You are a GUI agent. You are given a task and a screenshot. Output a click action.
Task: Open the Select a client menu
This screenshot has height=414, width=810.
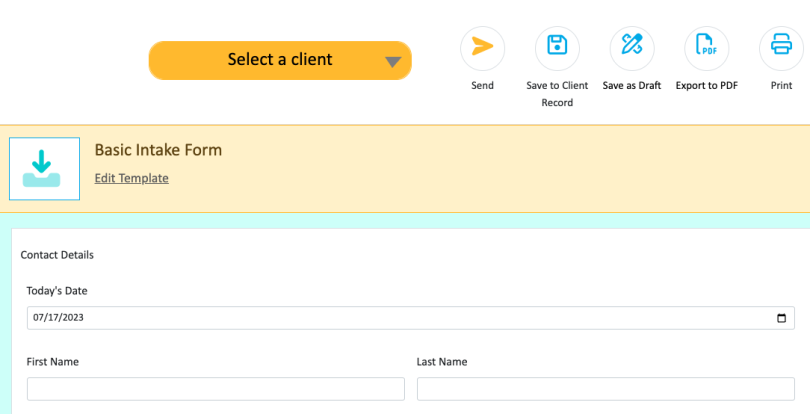[x=279, y=60]
